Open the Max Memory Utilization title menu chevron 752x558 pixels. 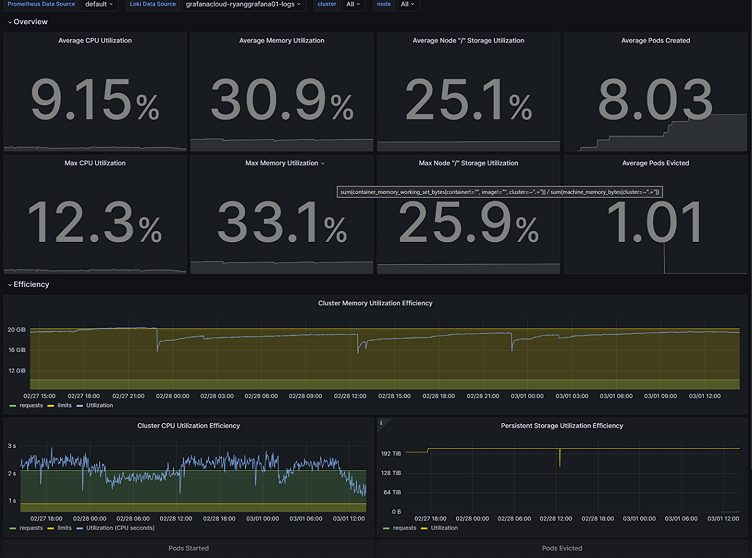point(323,163)
